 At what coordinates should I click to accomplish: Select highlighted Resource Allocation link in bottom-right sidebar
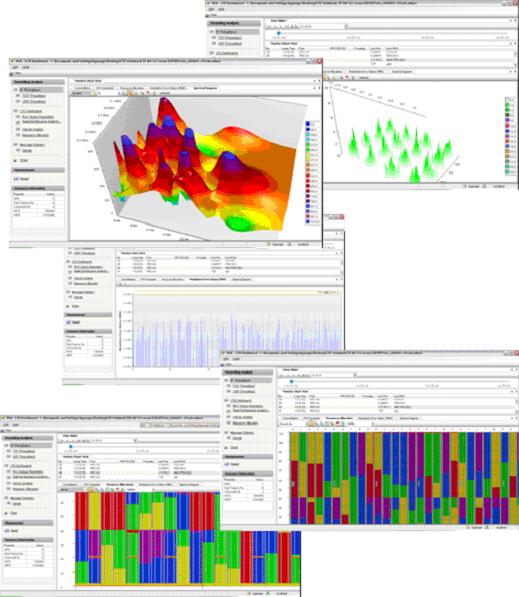coord(245,423)
